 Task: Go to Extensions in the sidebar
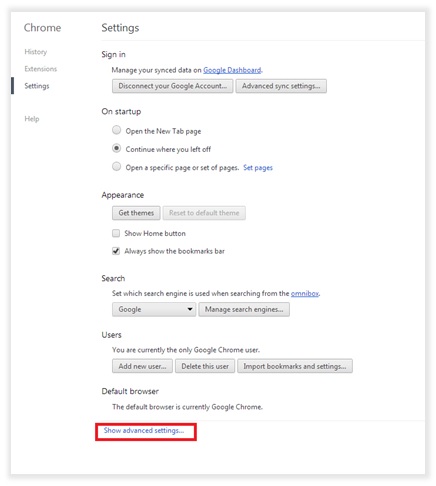coord(41,69)
